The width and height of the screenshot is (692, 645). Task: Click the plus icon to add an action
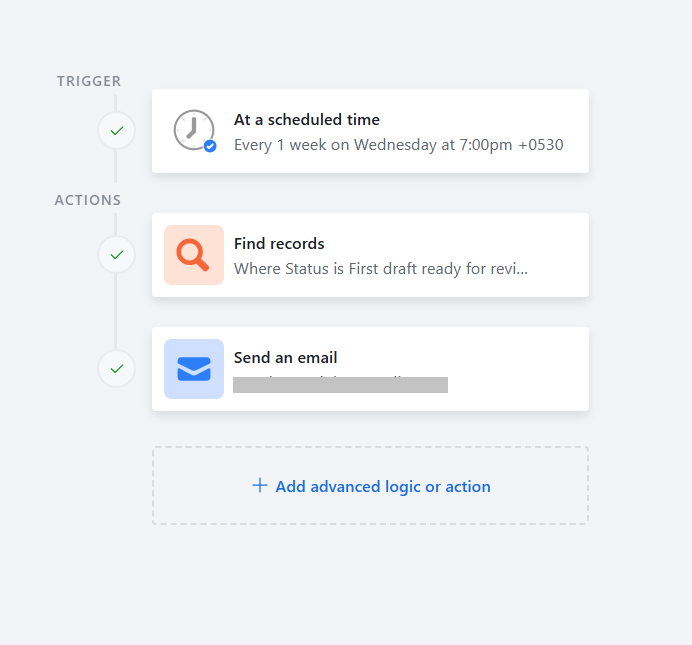click(x=260, y=486)
